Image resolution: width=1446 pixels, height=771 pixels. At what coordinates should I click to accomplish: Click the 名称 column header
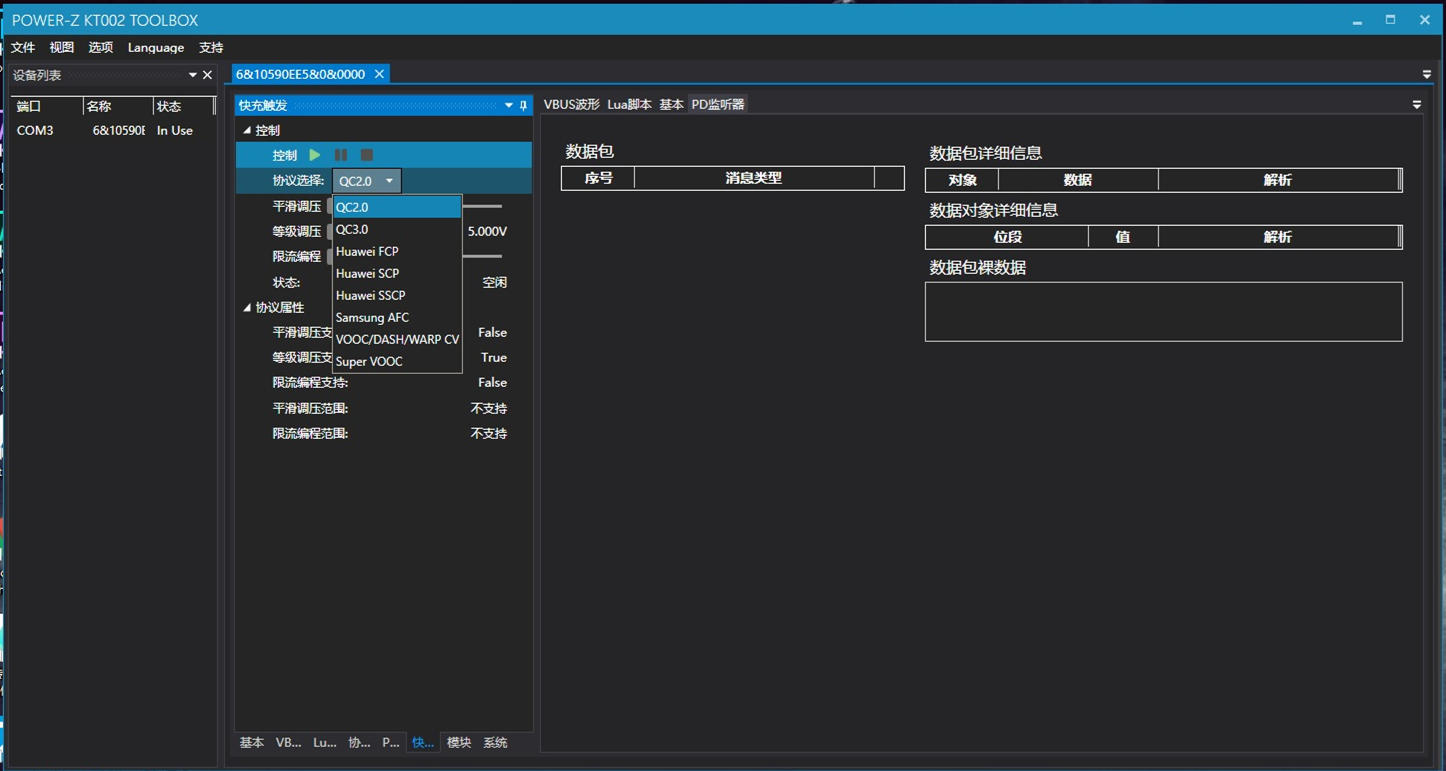pyautogui.click(x=118, y=106)
